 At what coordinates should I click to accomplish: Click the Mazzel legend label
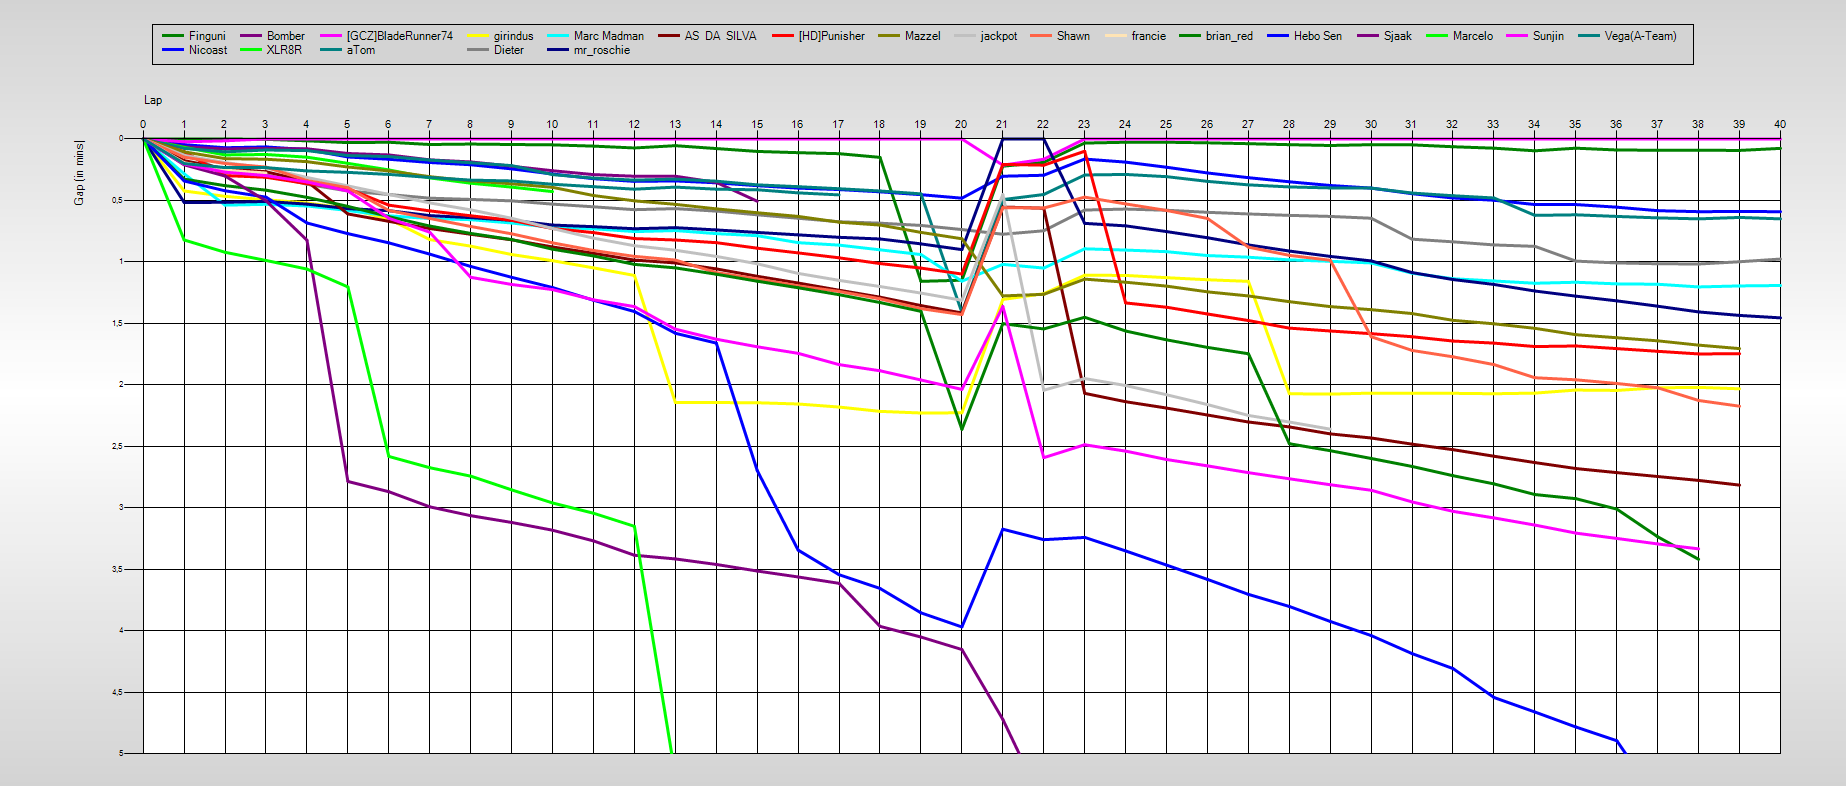point(922,36)
